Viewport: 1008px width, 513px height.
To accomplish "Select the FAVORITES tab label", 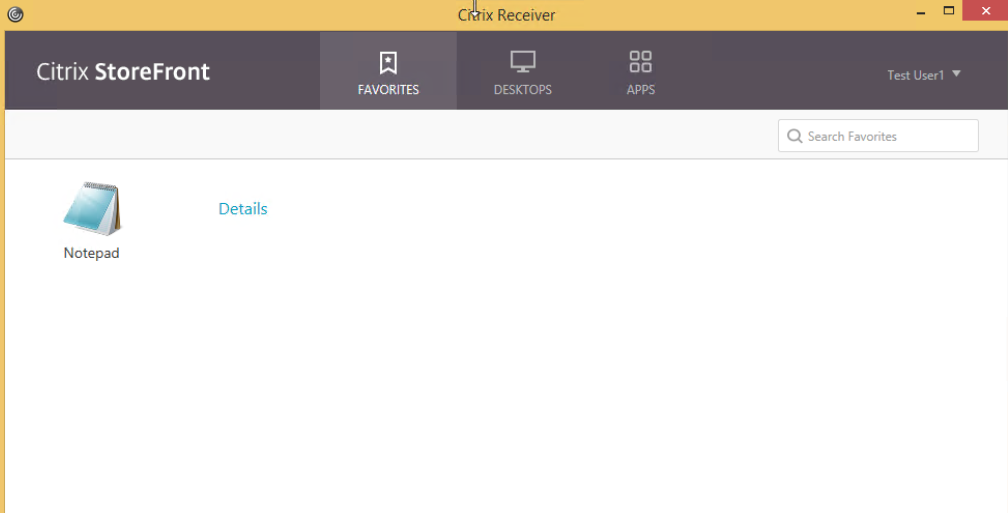I will (388, 90).
